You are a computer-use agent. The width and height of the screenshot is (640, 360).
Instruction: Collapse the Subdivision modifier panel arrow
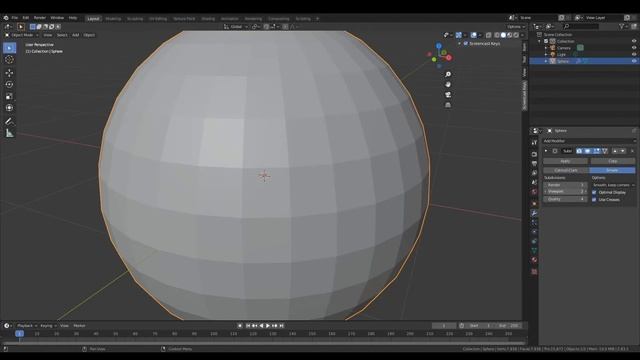[546, 151]
